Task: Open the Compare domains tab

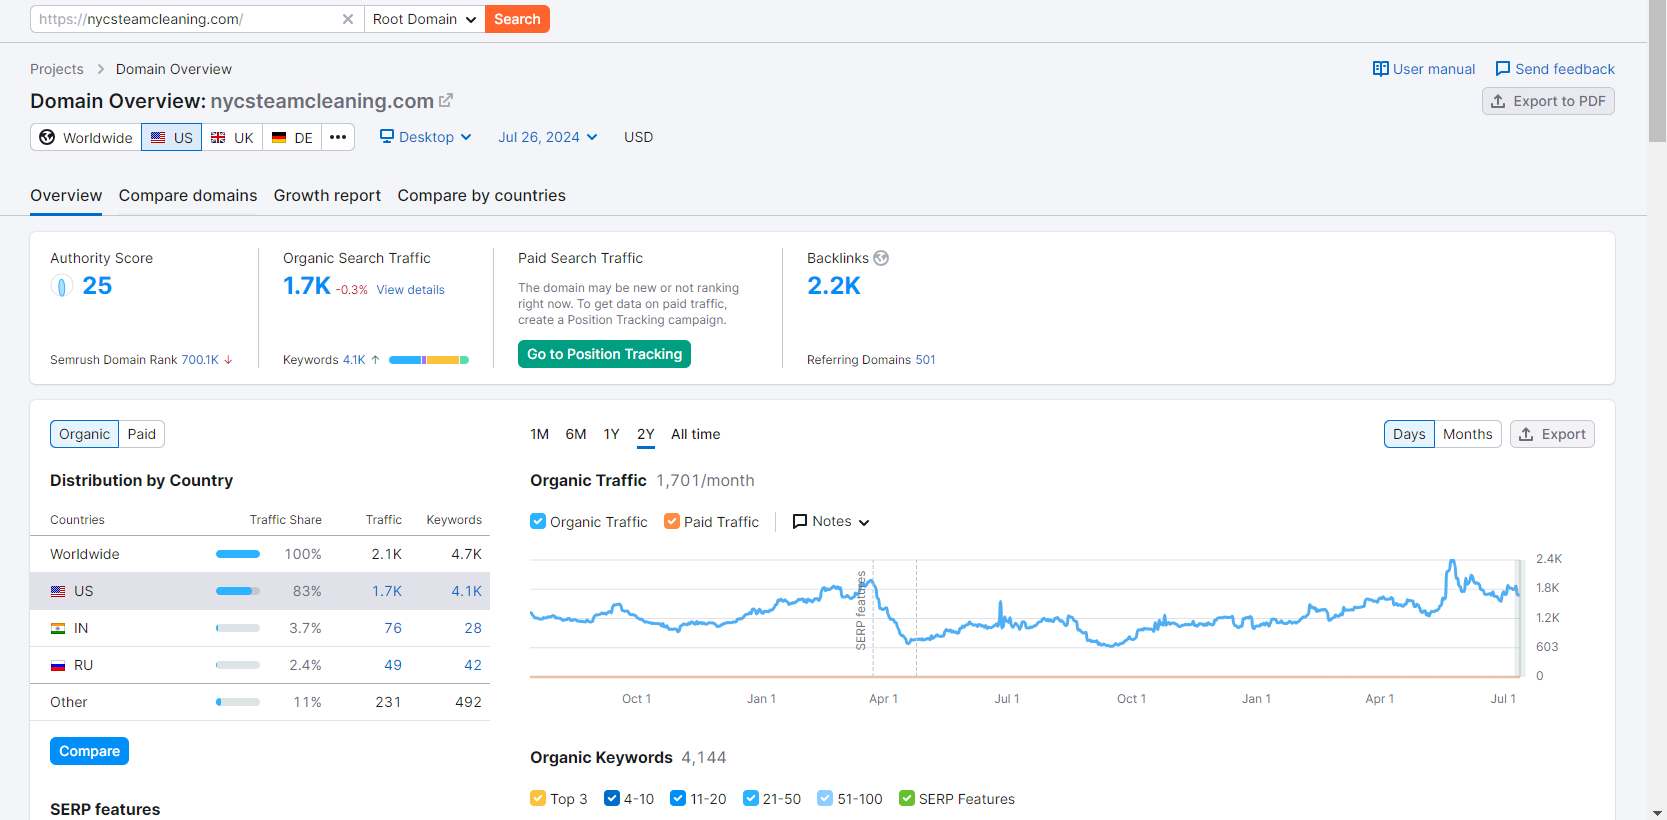Action: (x=188, y=196)
